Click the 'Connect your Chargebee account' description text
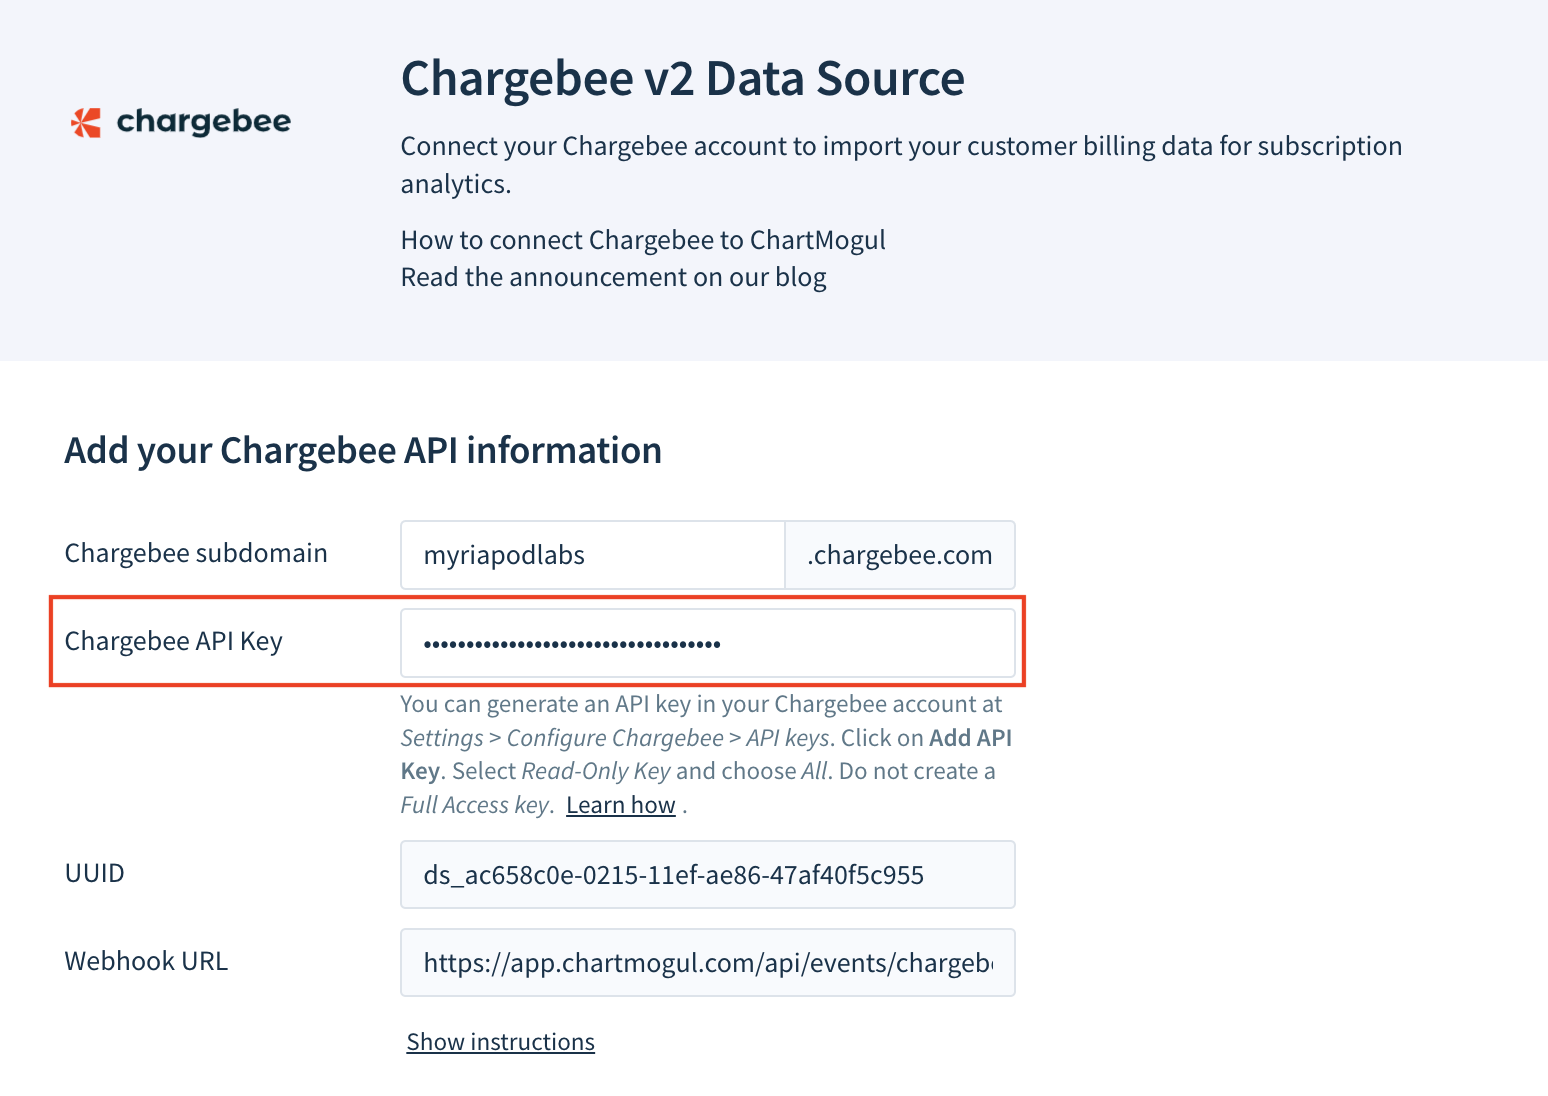The width and height of the screenshot is (1548, 1096). point(901,165)
